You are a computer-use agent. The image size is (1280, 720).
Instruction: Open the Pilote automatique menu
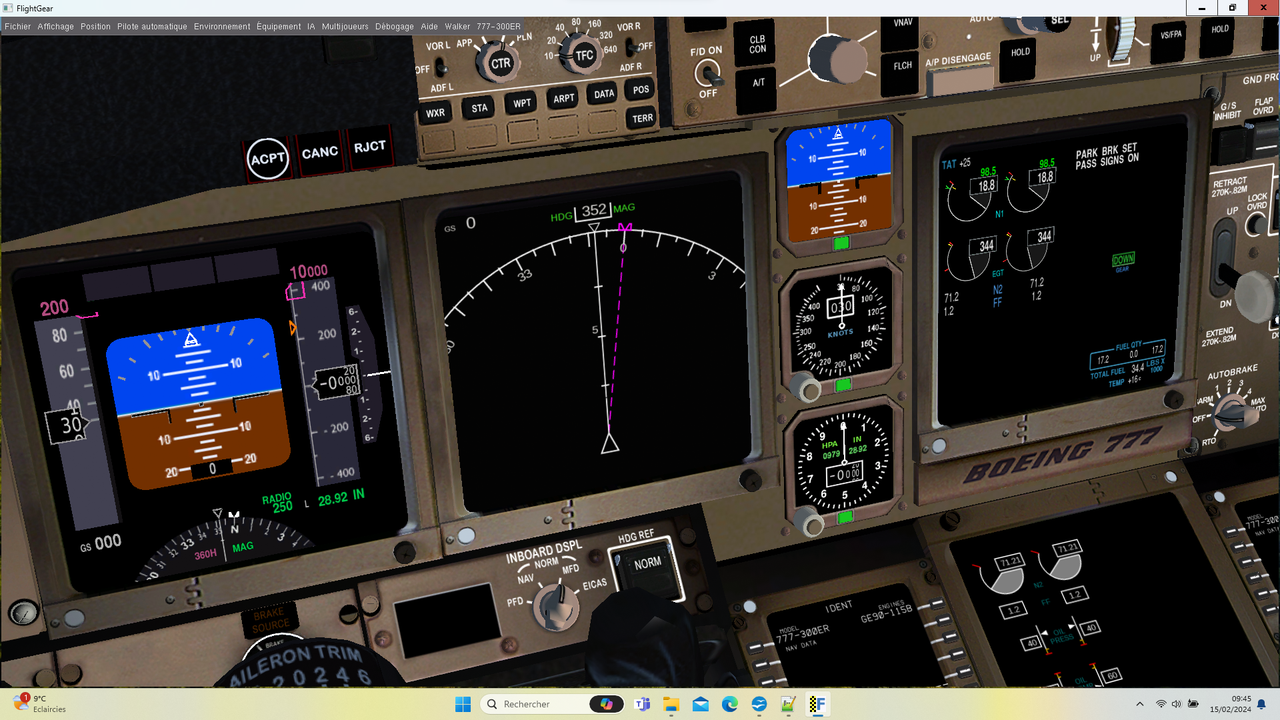(x=152, y=27)
